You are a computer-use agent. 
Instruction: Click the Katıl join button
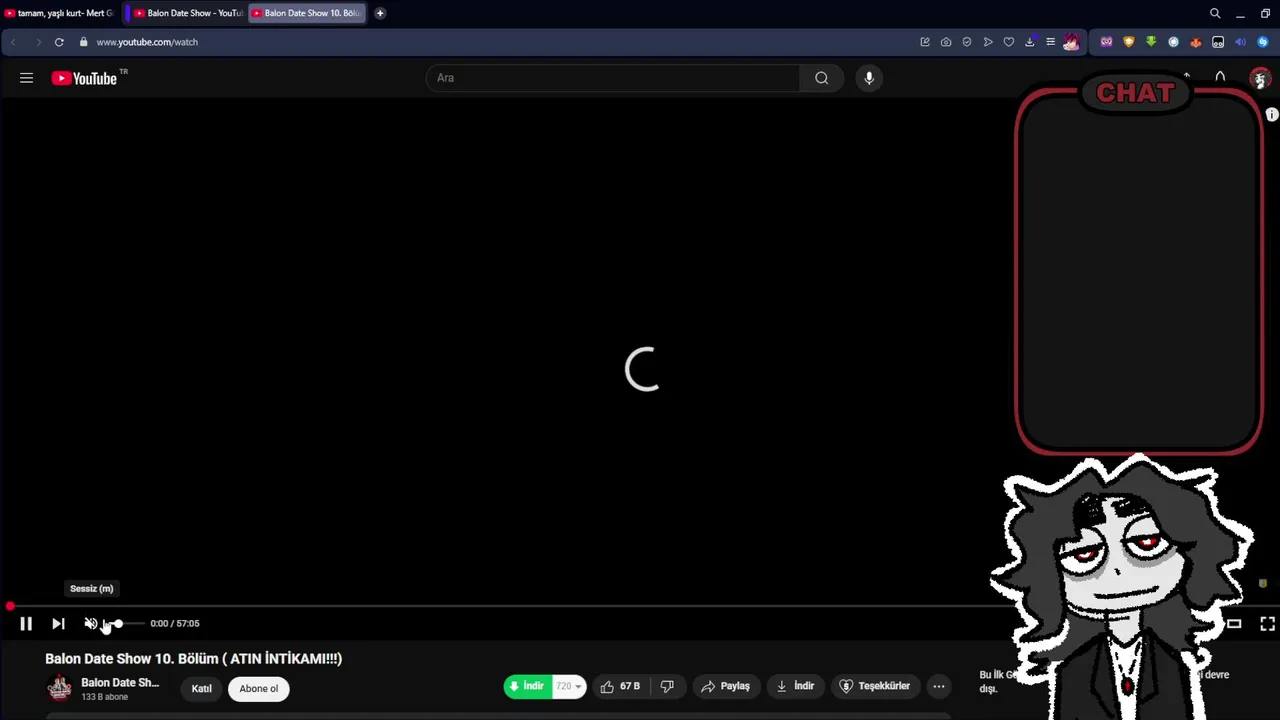[x=201, y=688]
